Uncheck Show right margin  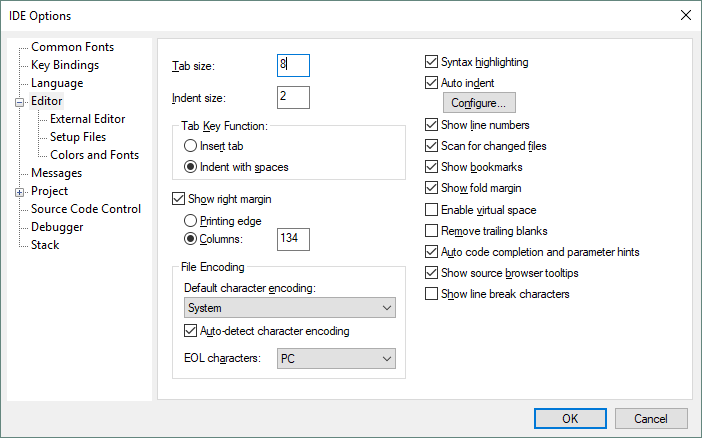(x=180, y=199)
